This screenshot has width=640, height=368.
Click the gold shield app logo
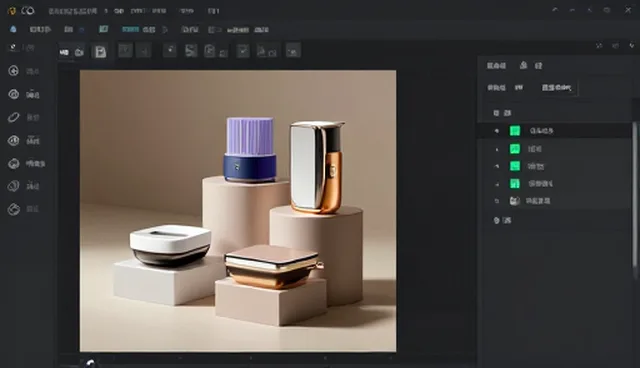(12, 11)
